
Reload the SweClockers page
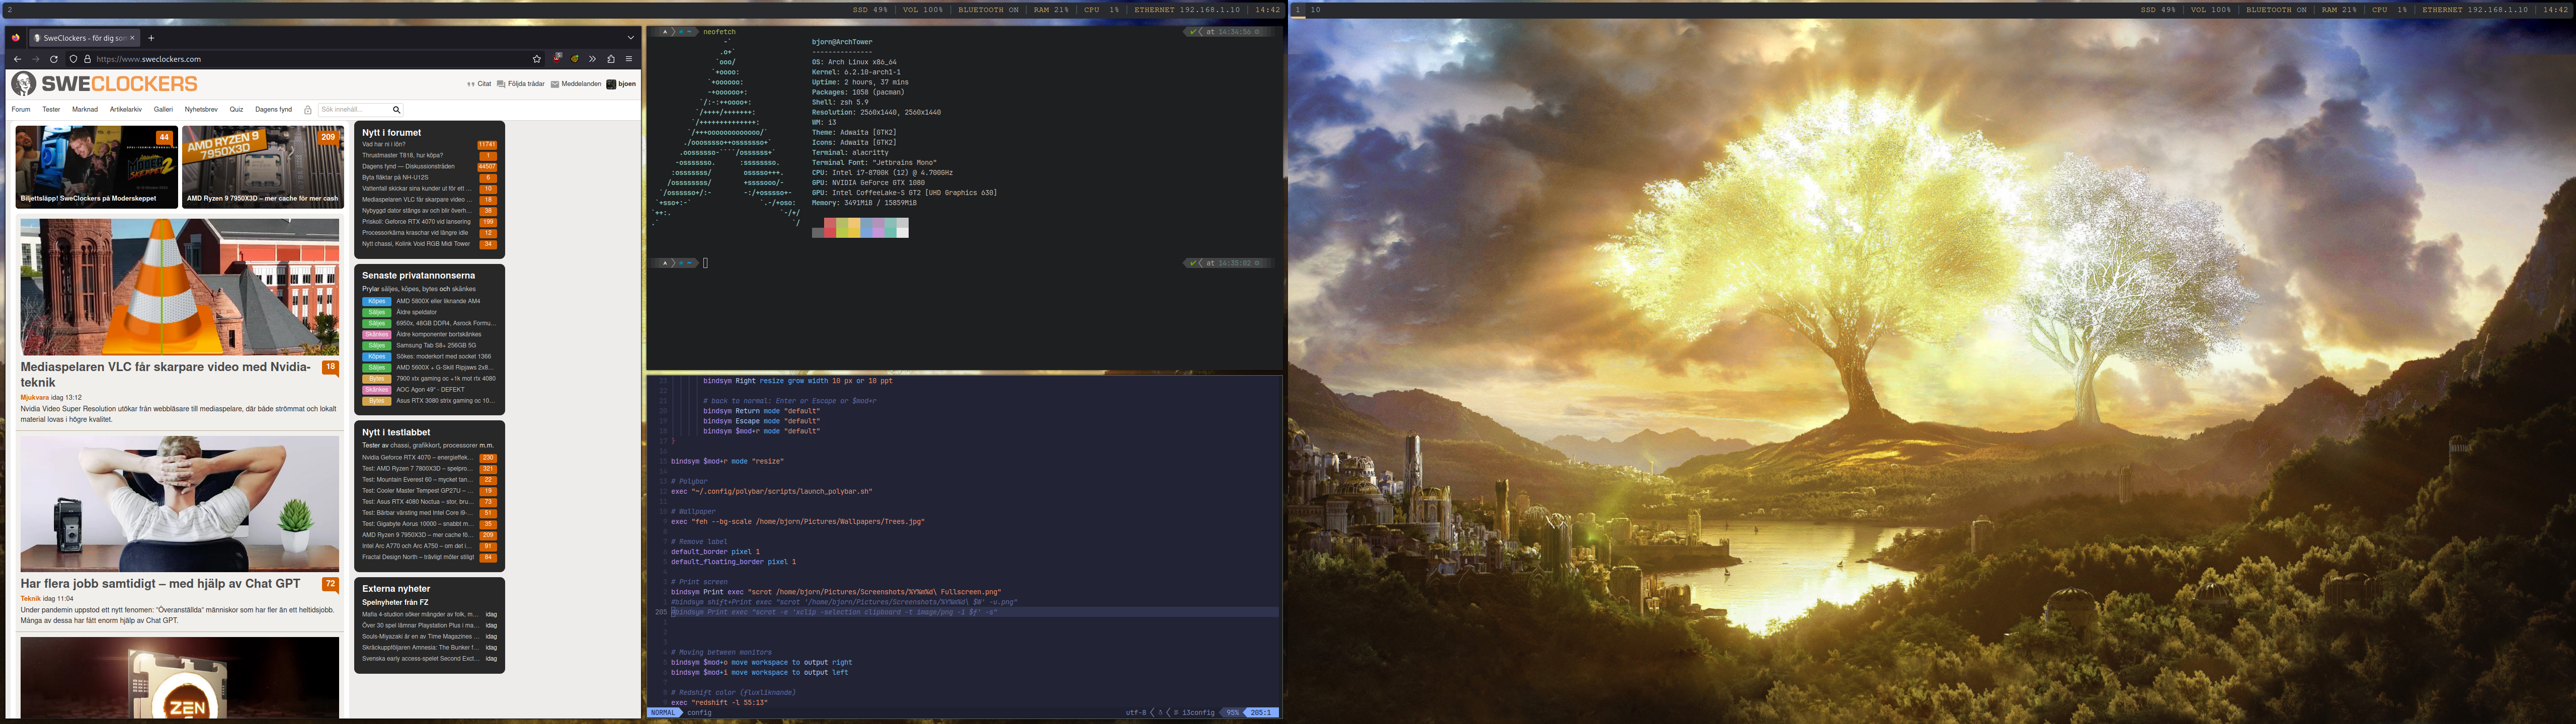coord(54,59)
